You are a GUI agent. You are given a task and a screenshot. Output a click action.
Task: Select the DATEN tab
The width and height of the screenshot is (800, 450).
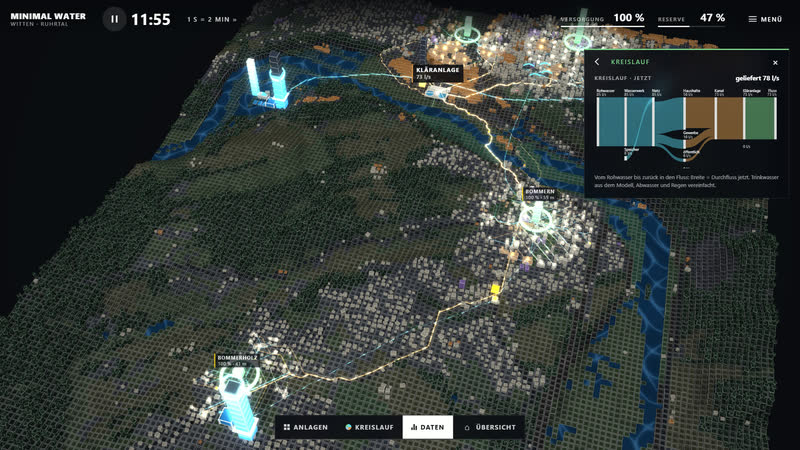pos(428,427)
